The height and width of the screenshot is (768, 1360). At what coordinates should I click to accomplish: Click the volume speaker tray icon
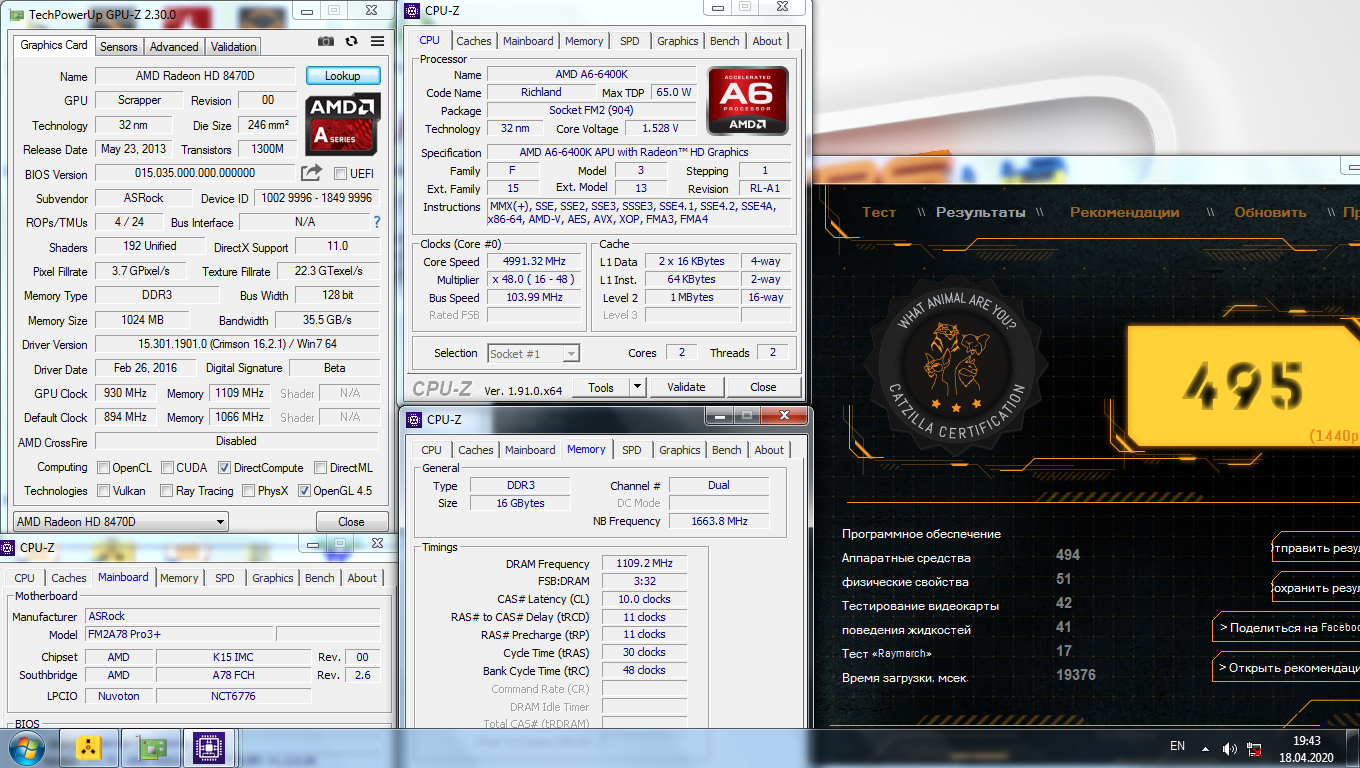1229,748
